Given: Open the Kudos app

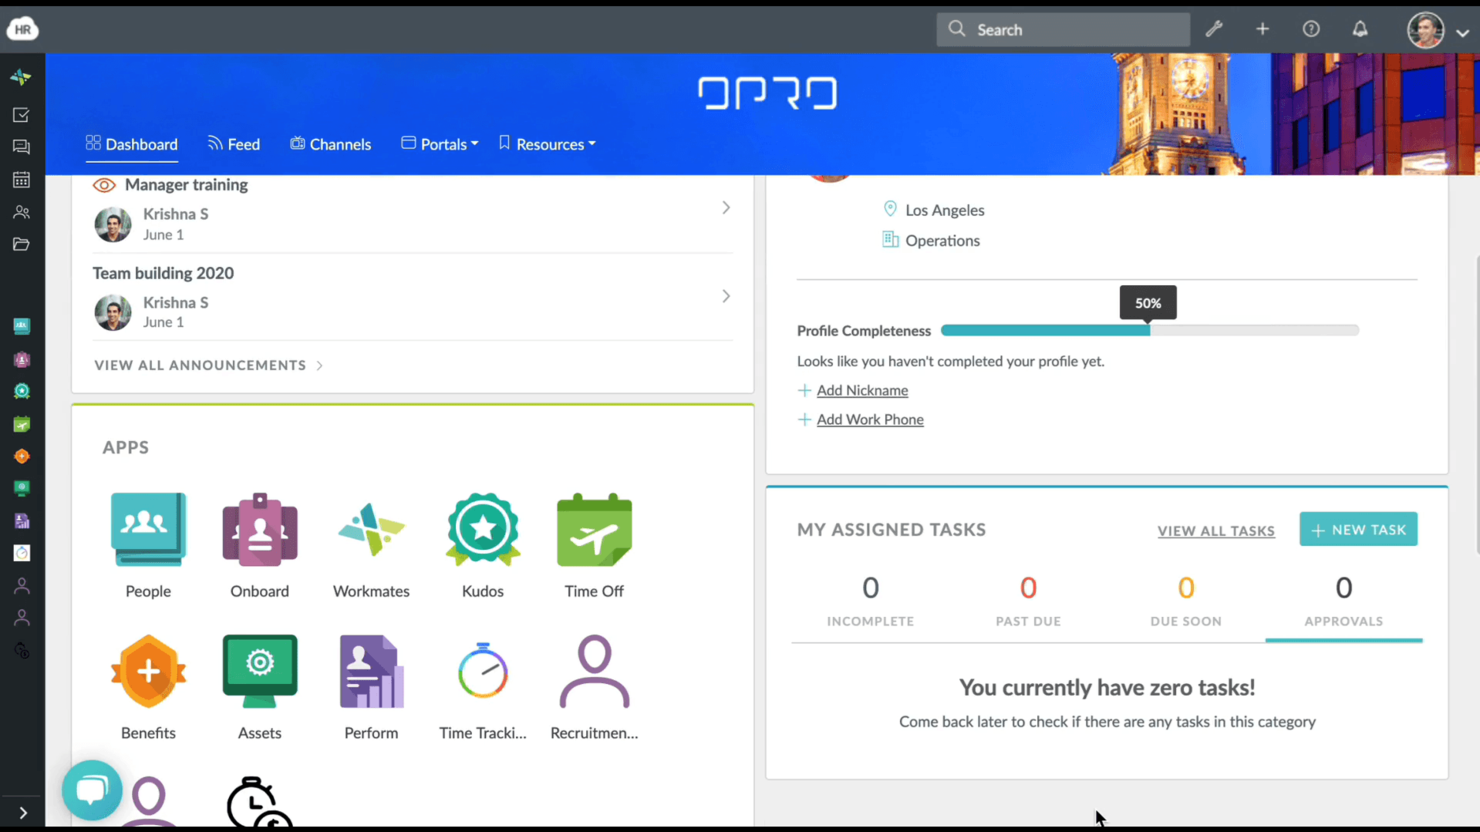Looking at the screenshot, I should point(483,531).
